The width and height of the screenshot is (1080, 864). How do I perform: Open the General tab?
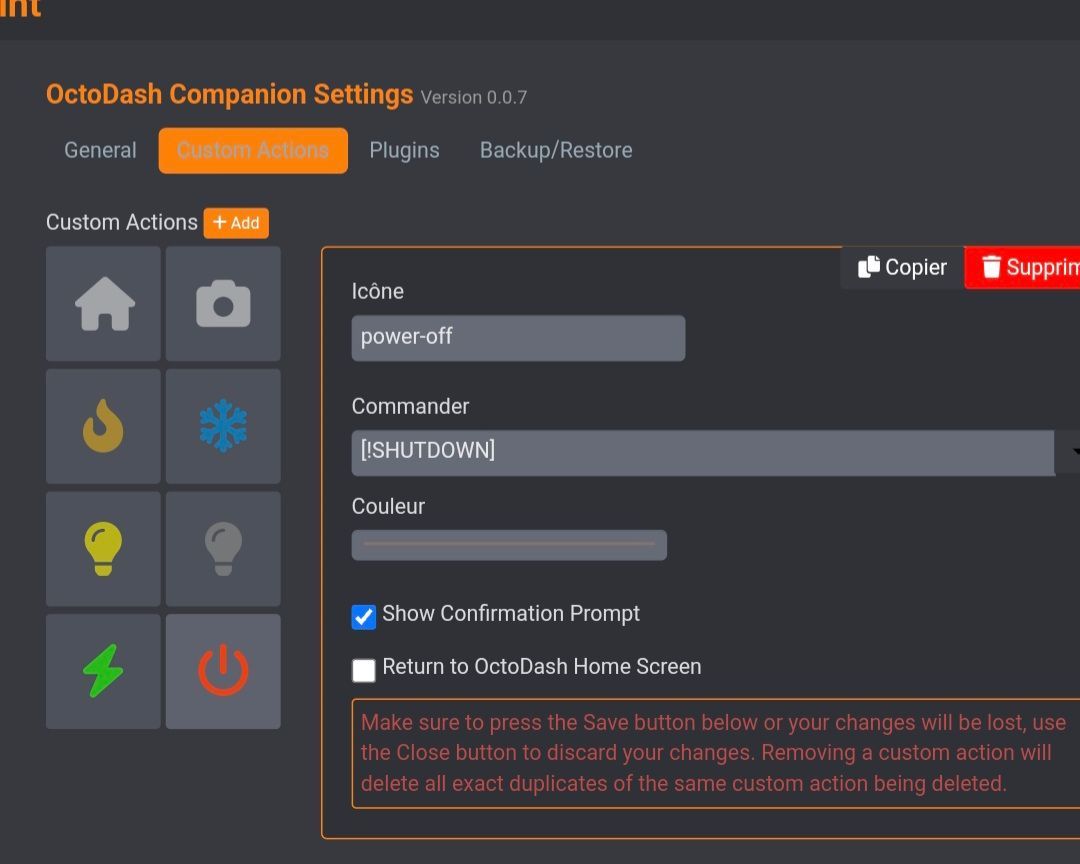click(x=101, y=150)
